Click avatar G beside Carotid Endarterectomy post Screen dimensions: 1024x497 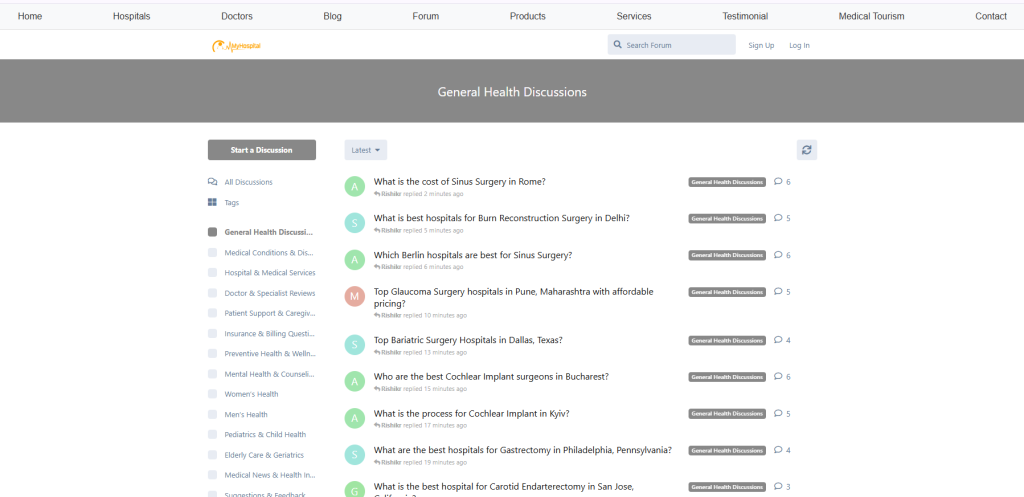pyautogui.click(x=355, y=490)
